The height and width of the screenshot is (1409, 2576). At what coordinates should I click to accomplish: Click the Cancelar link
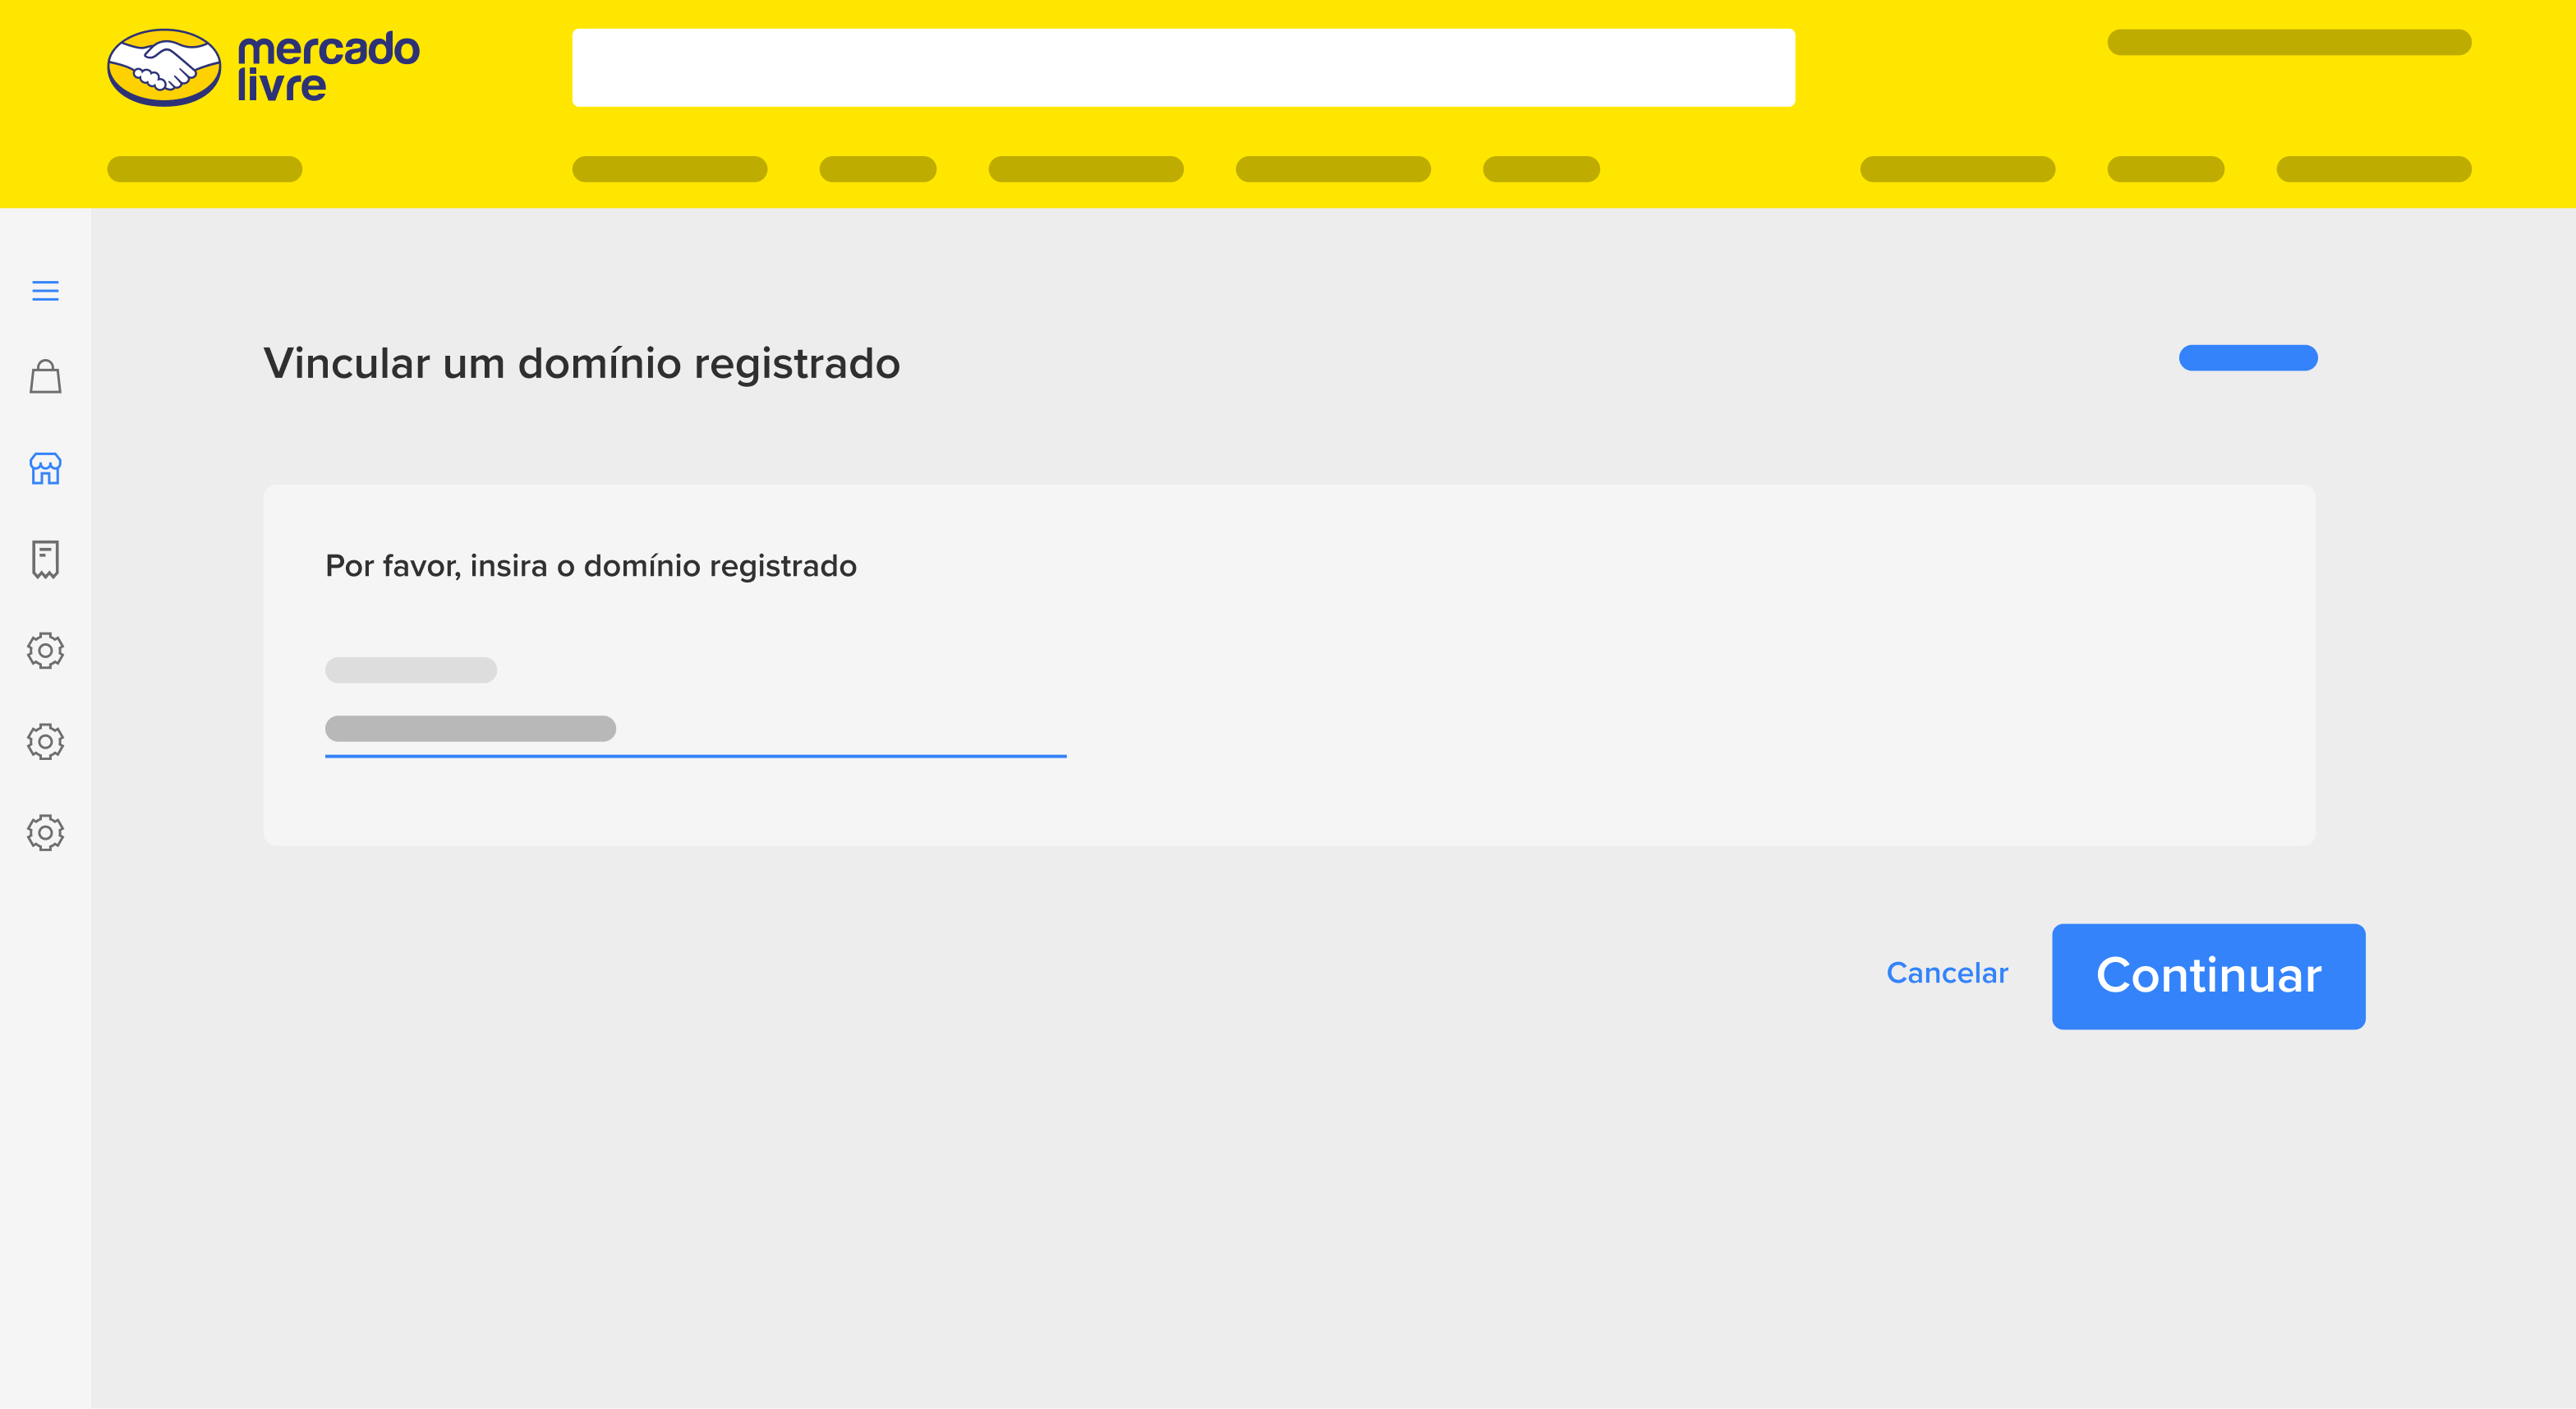(1946, 973)
